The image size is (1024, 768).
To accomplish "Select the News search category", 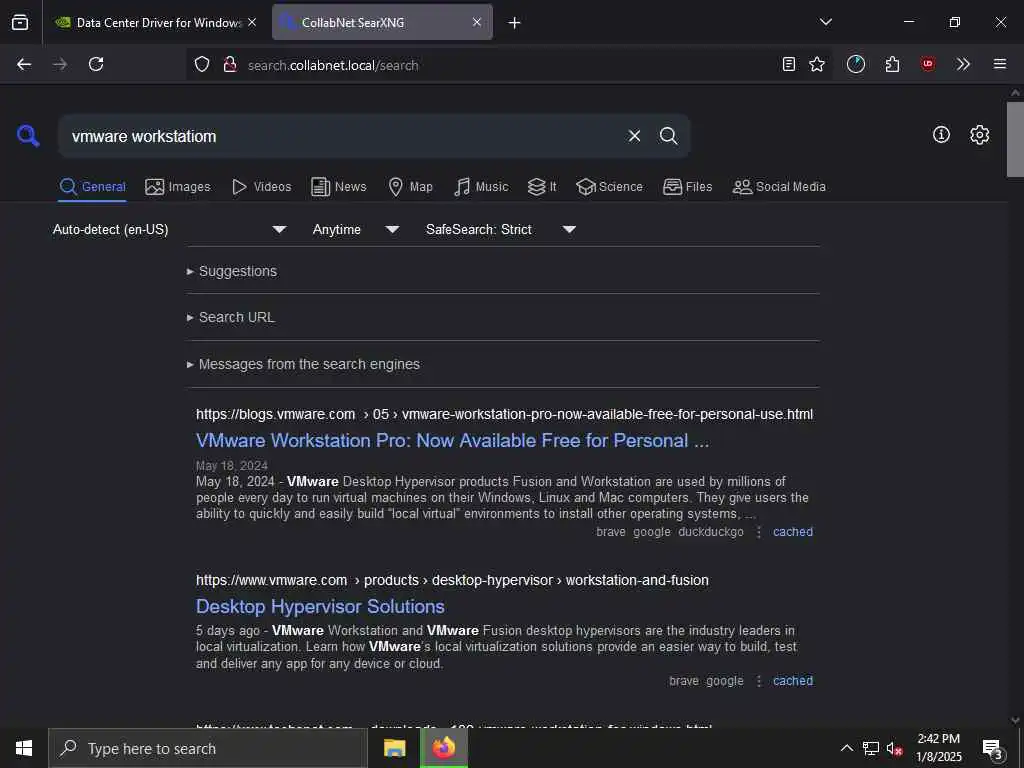I will click(x=338, y=187).
